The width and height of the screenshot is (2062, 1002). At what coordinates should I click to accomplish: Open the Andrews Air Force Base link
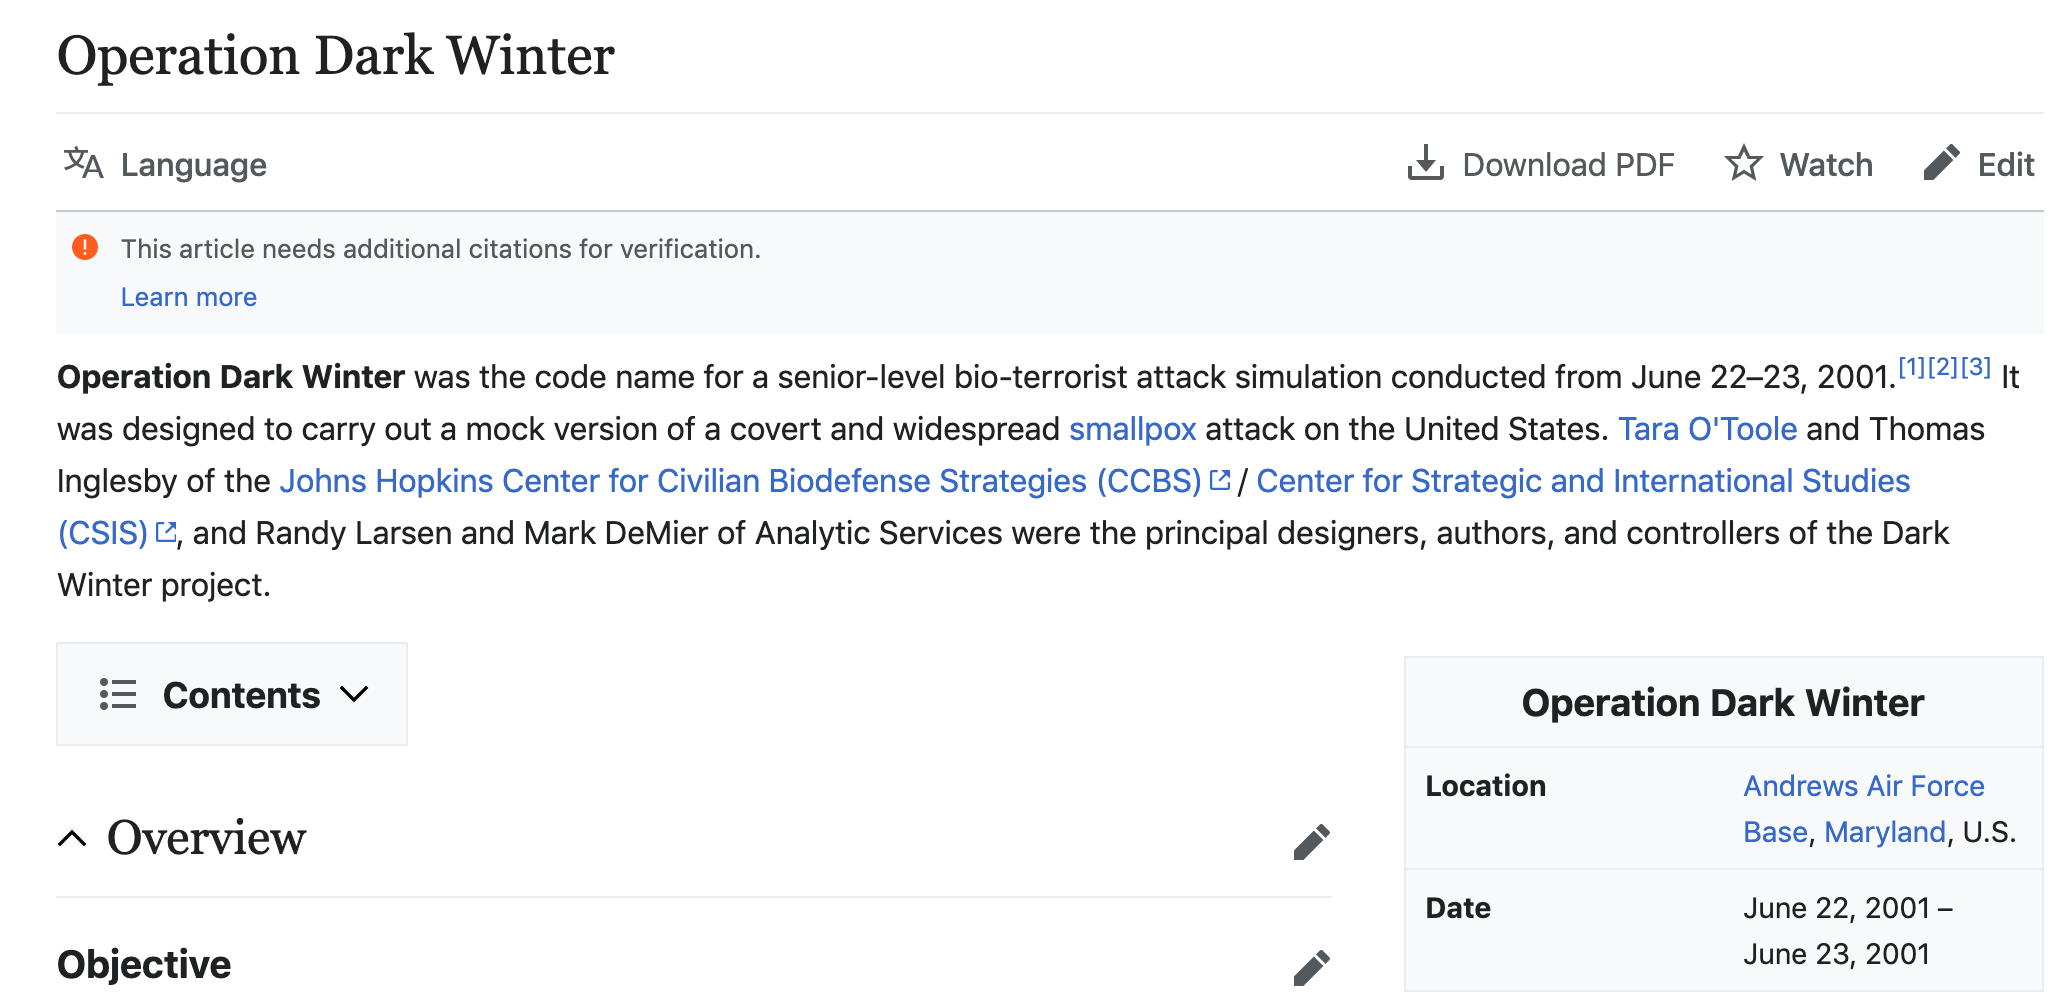tap(1863, 786)
